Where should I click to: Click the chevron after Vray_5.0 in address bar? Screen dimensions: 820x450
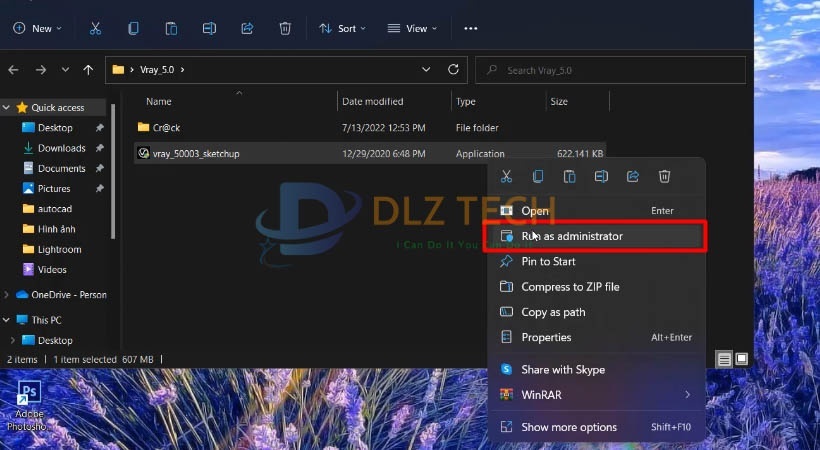click(183, 70)
